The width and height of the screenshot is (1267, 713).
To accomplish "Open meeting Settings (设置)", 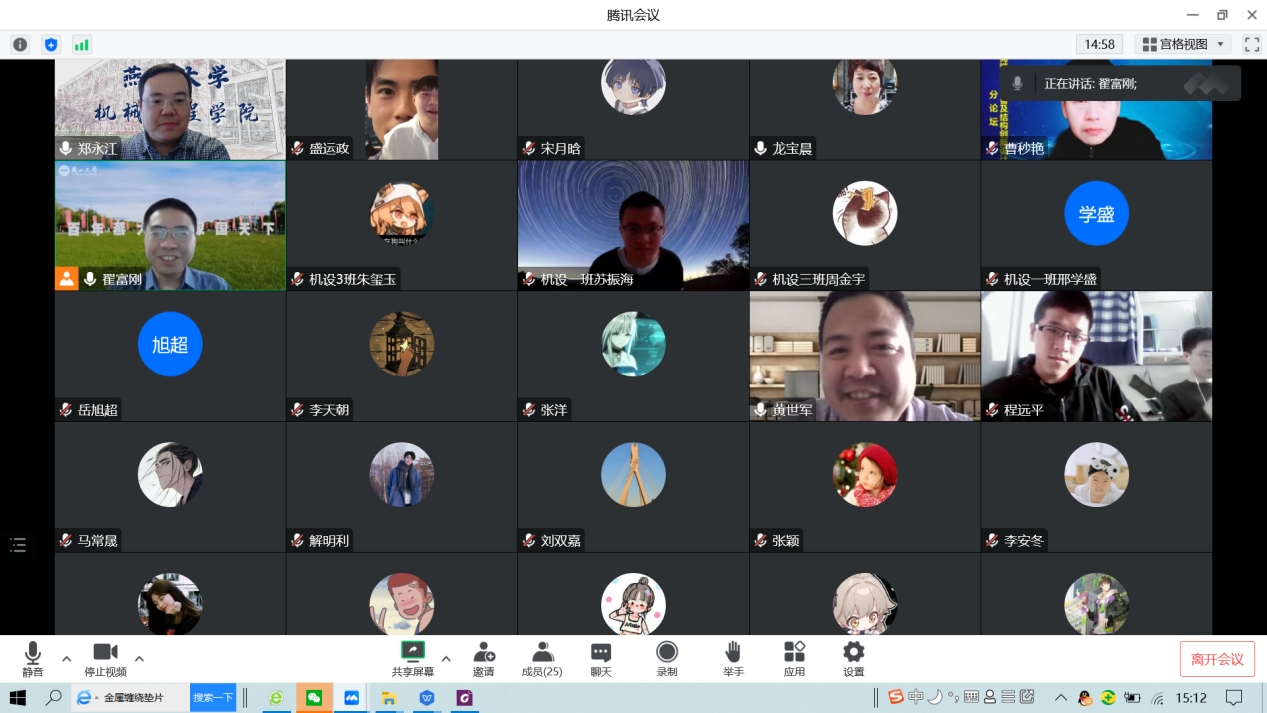I will 853,658.
